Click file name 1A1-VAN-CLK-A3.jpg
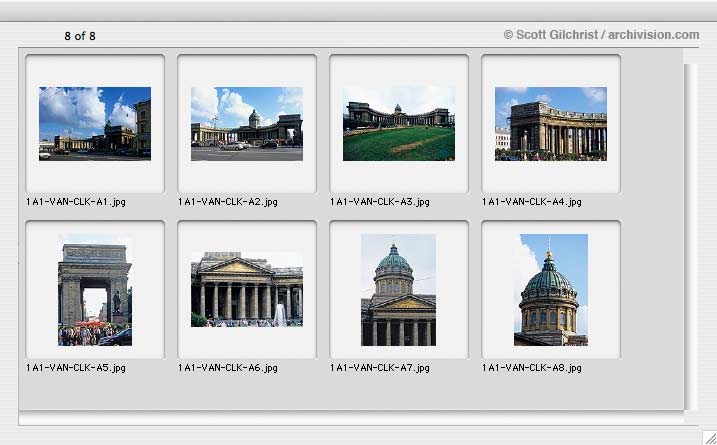The height and width of the screenshot is (445, 717). click(380, 202)
